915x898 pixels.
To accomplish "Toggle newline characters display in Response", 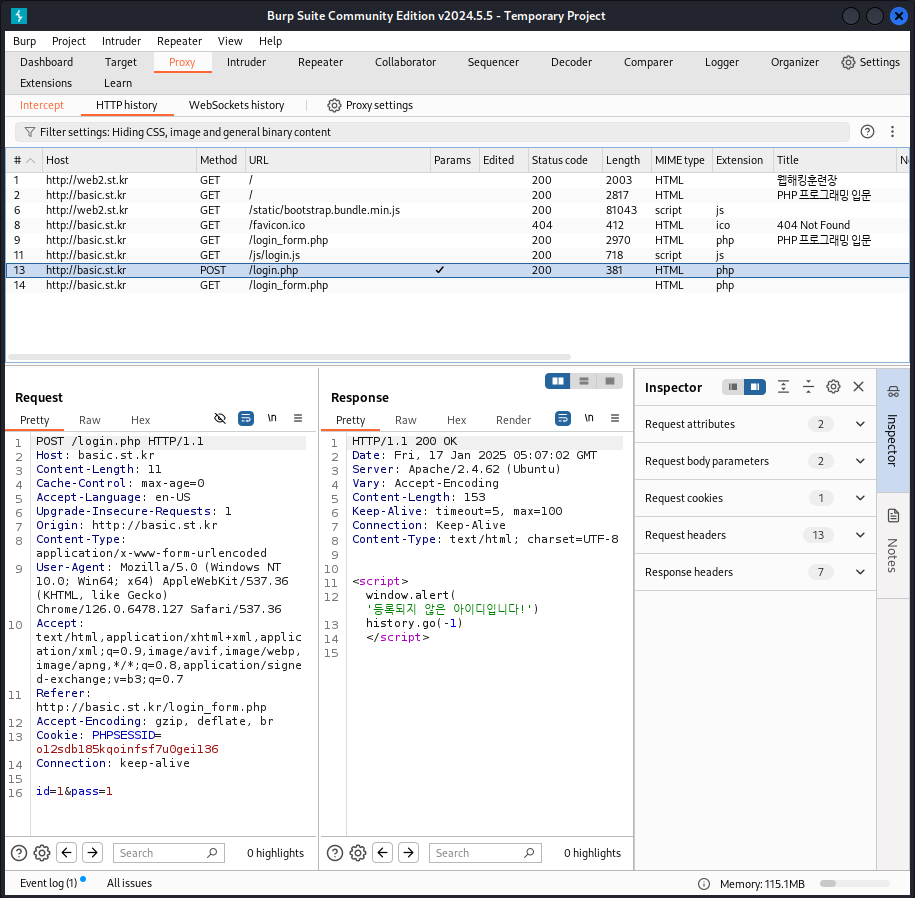I will pos(589,418).
